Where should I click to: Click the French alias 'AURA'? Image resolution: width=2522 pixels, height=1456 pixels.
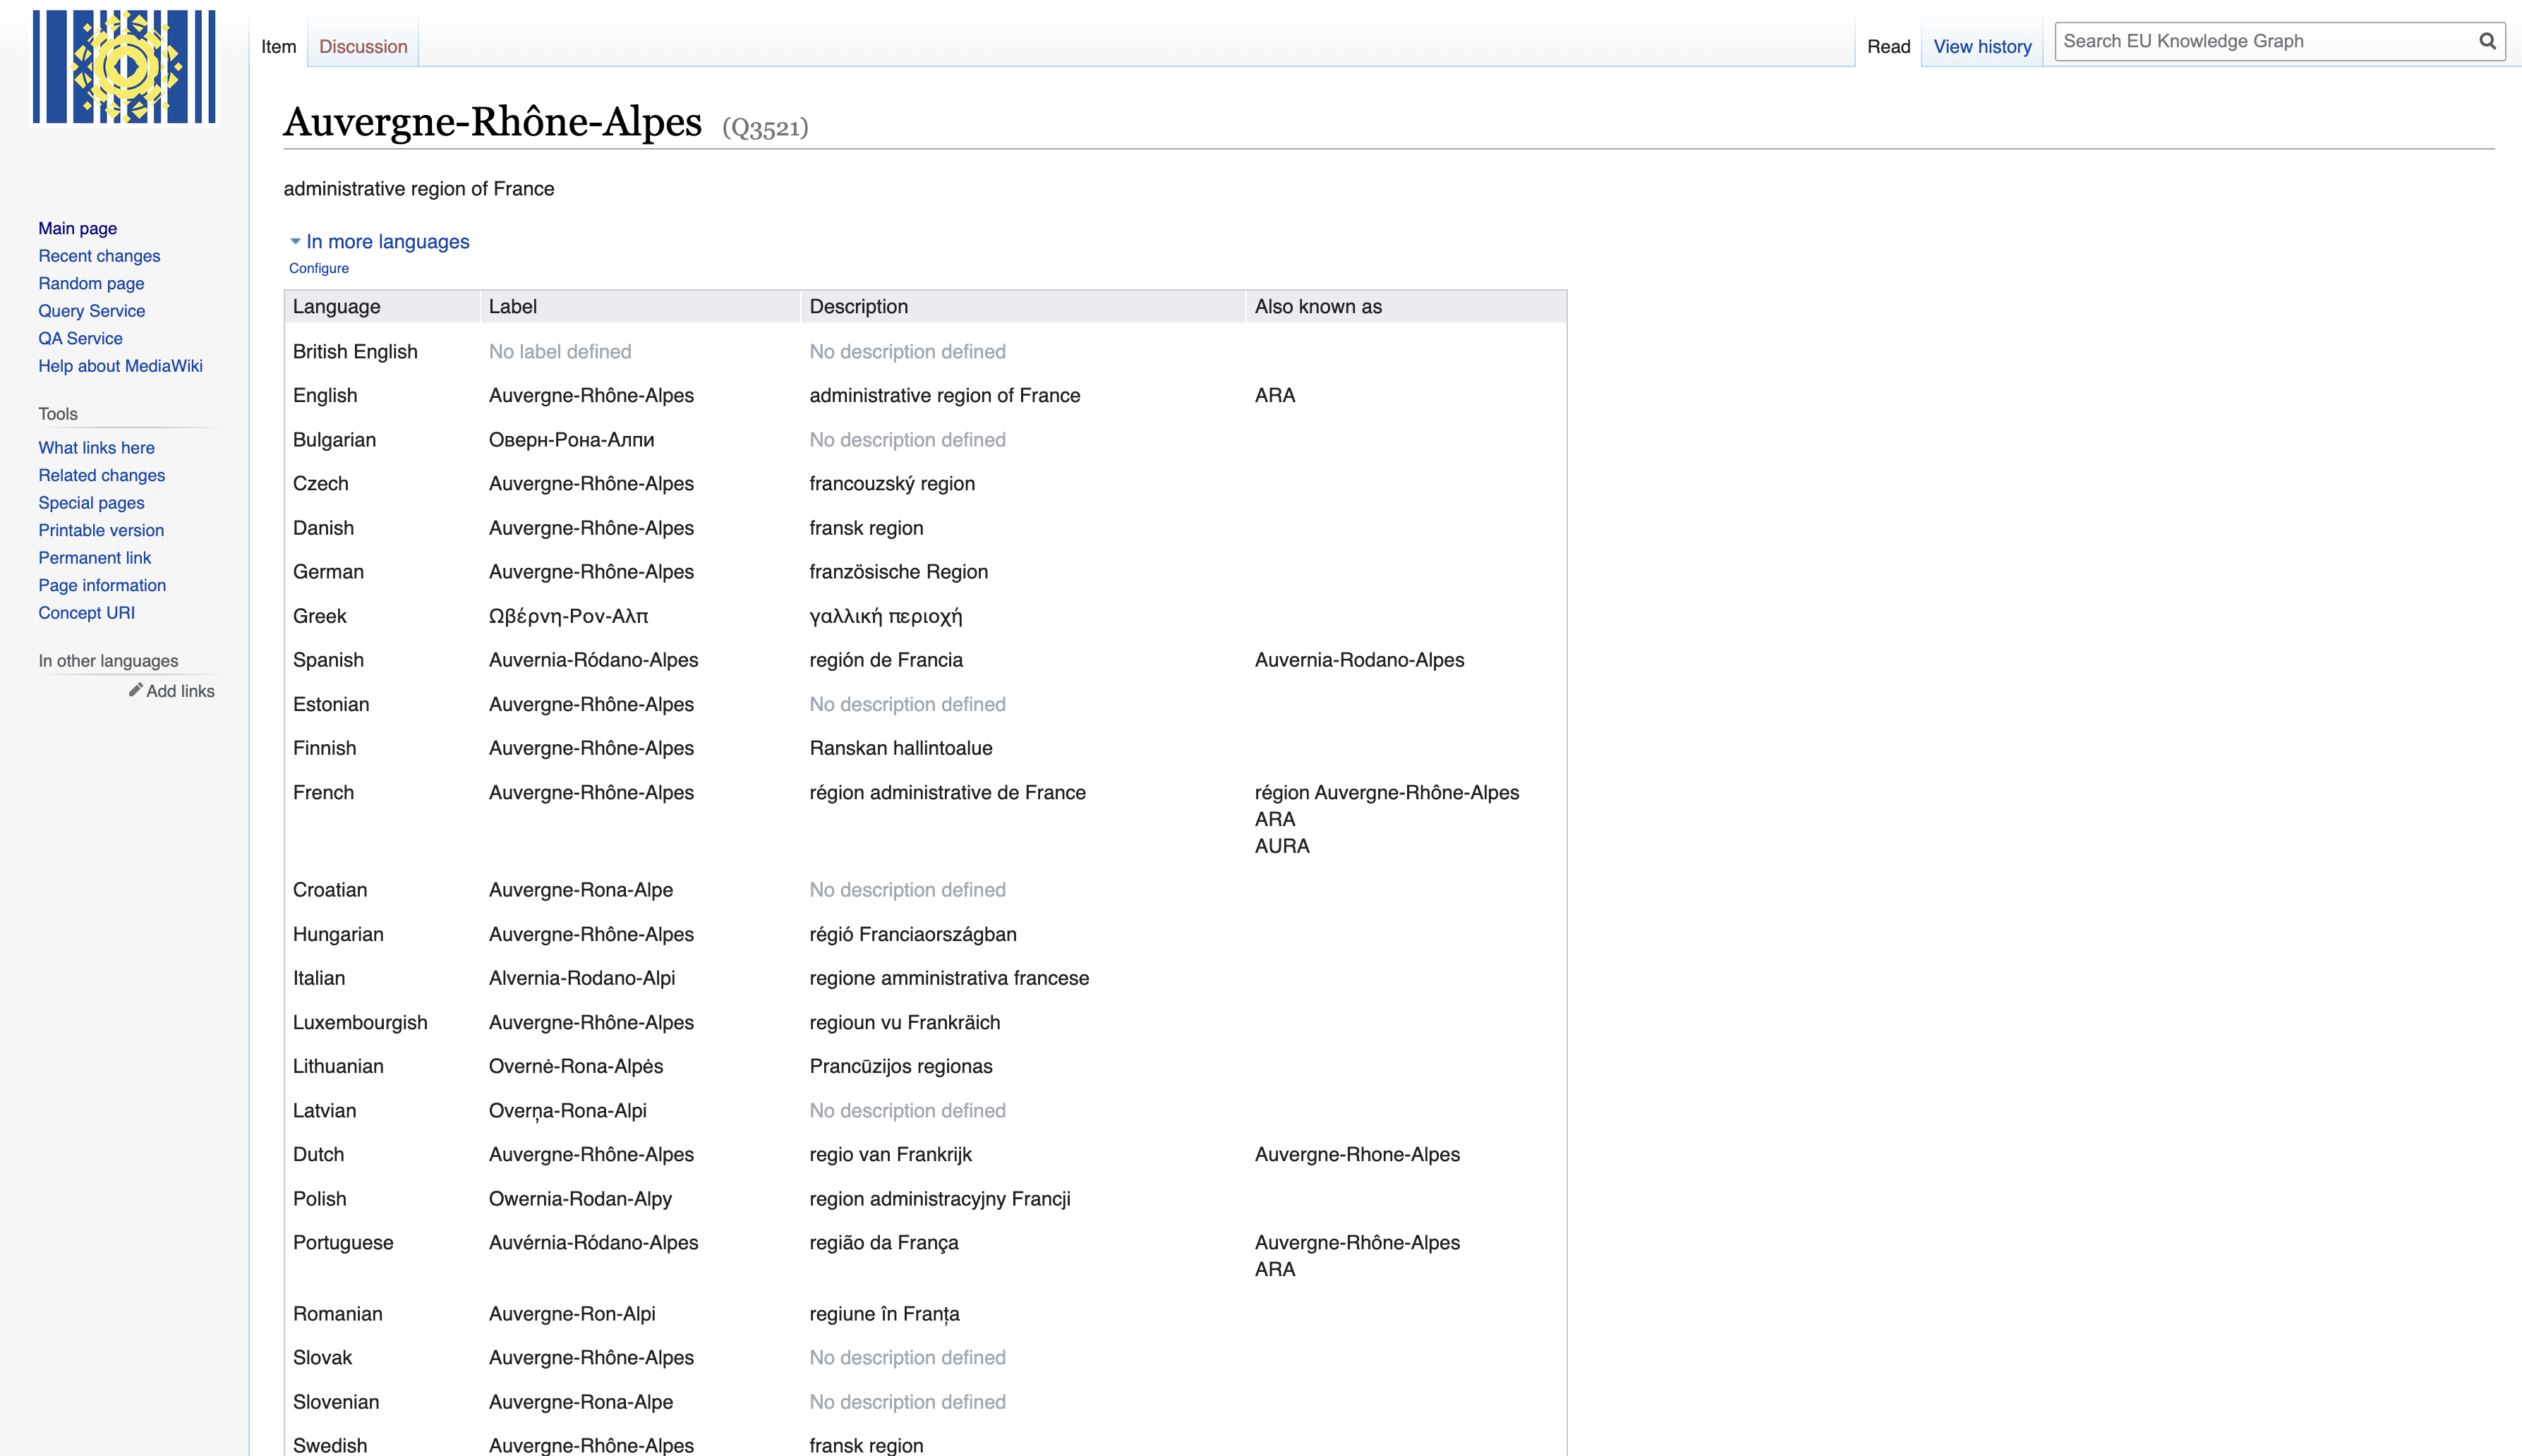point(1282,846)
